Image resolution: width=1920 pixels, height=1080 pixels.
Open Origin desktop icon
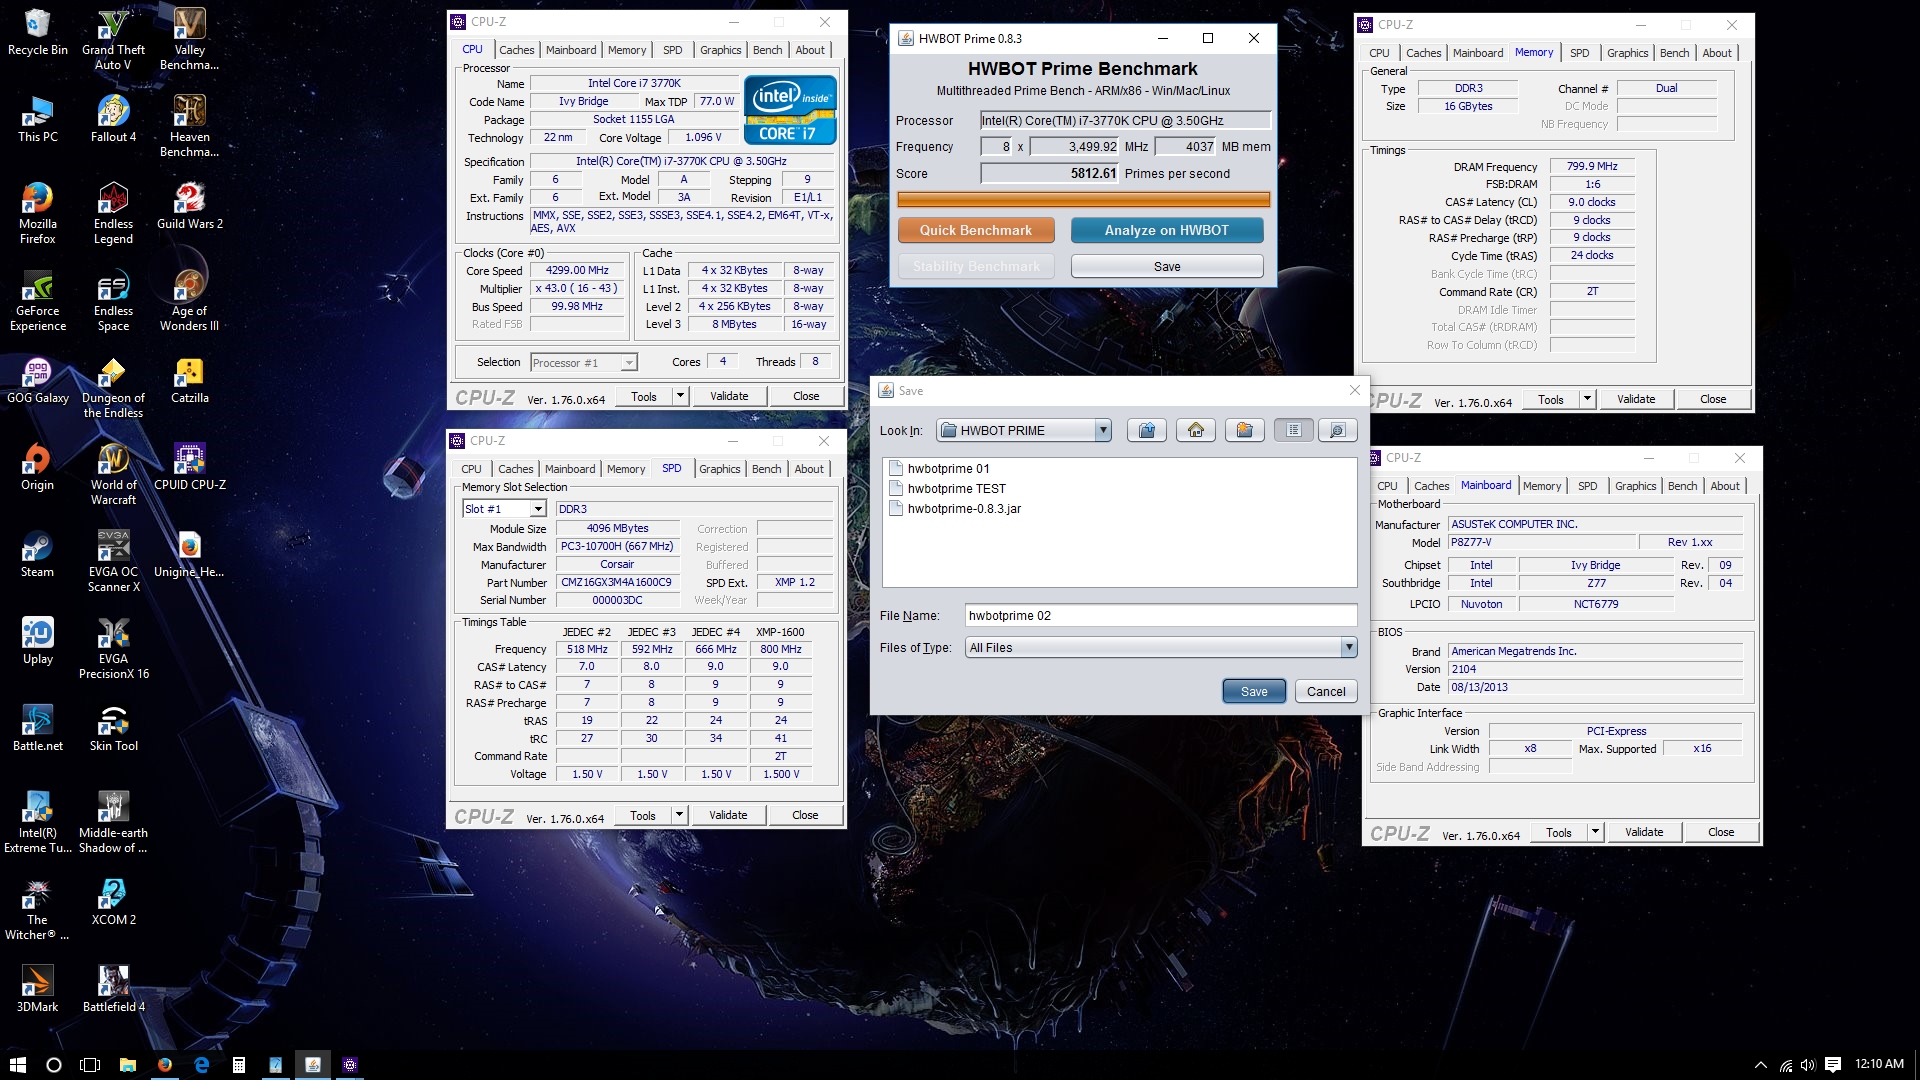click(38, 467)
